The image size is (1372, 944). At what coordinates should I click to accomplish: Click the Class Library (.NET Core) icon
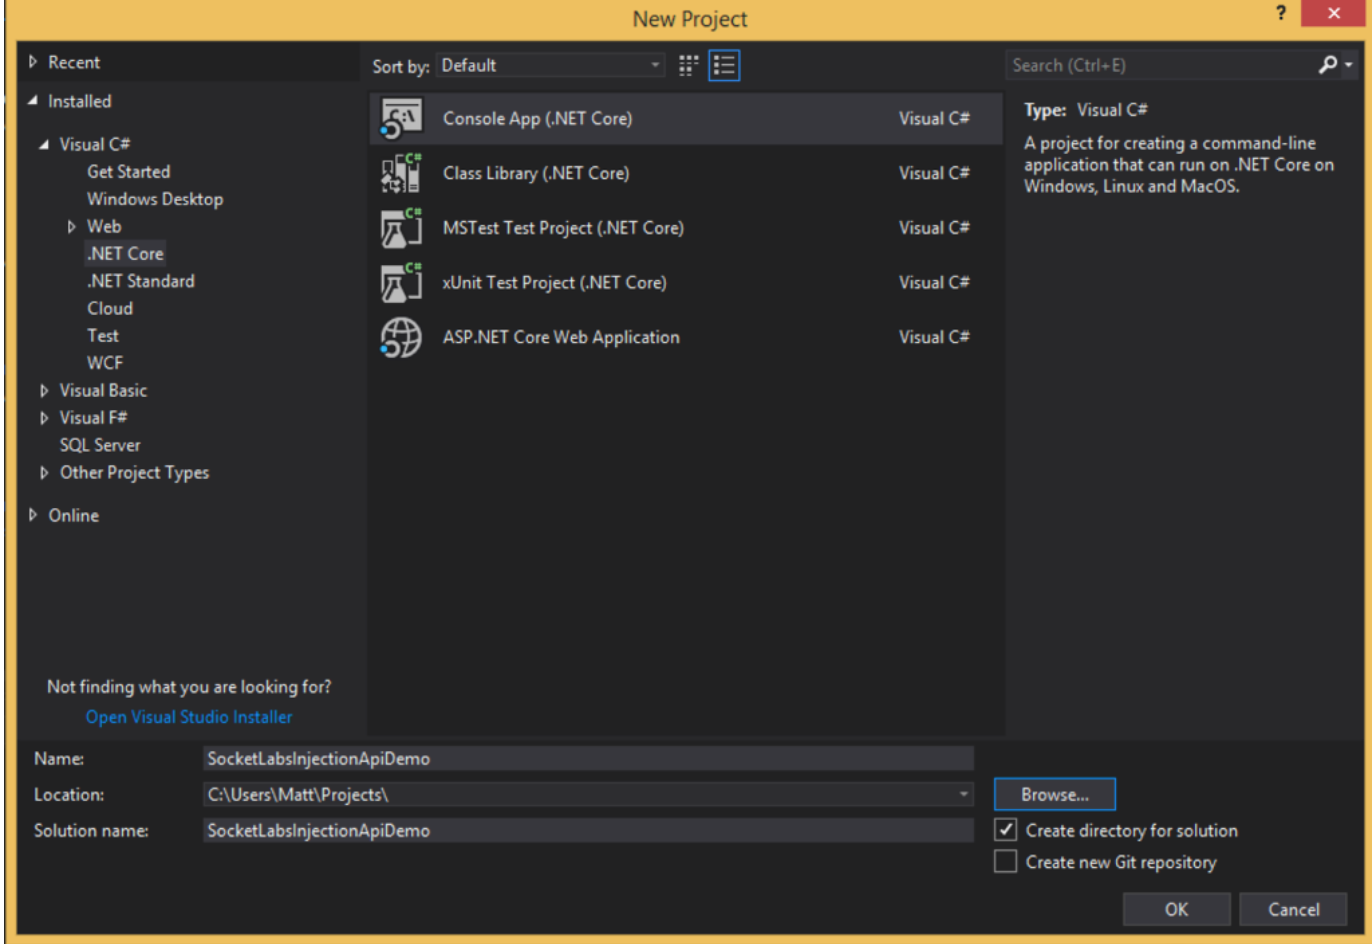tap(401, 174)
